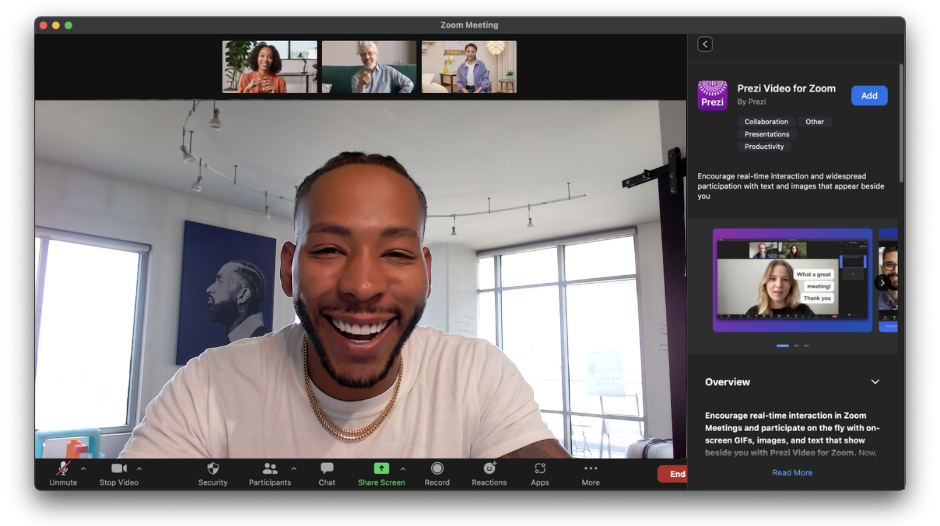The image size is (940, 526).
Task: Go back using the sidebar back arrow
Action: pyautogui.click(x=705, y=44)
